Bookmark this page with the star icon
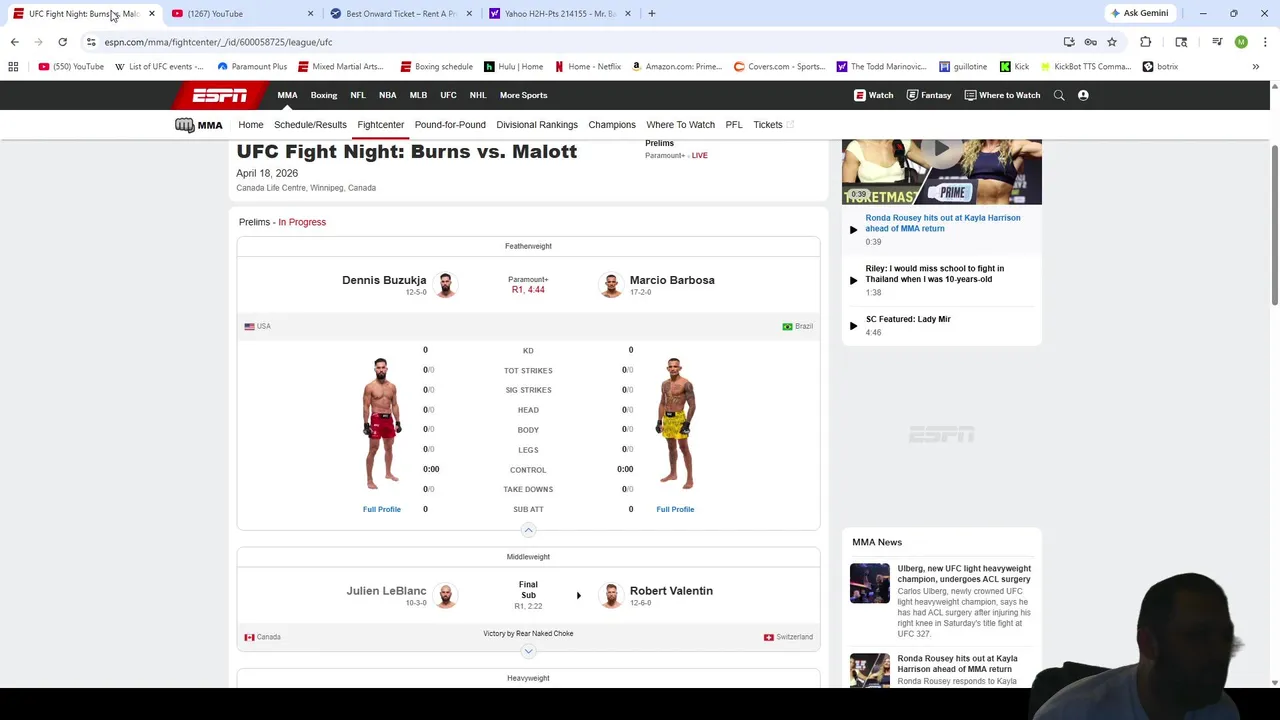 pyautogui.click(x=1111, y=42)
